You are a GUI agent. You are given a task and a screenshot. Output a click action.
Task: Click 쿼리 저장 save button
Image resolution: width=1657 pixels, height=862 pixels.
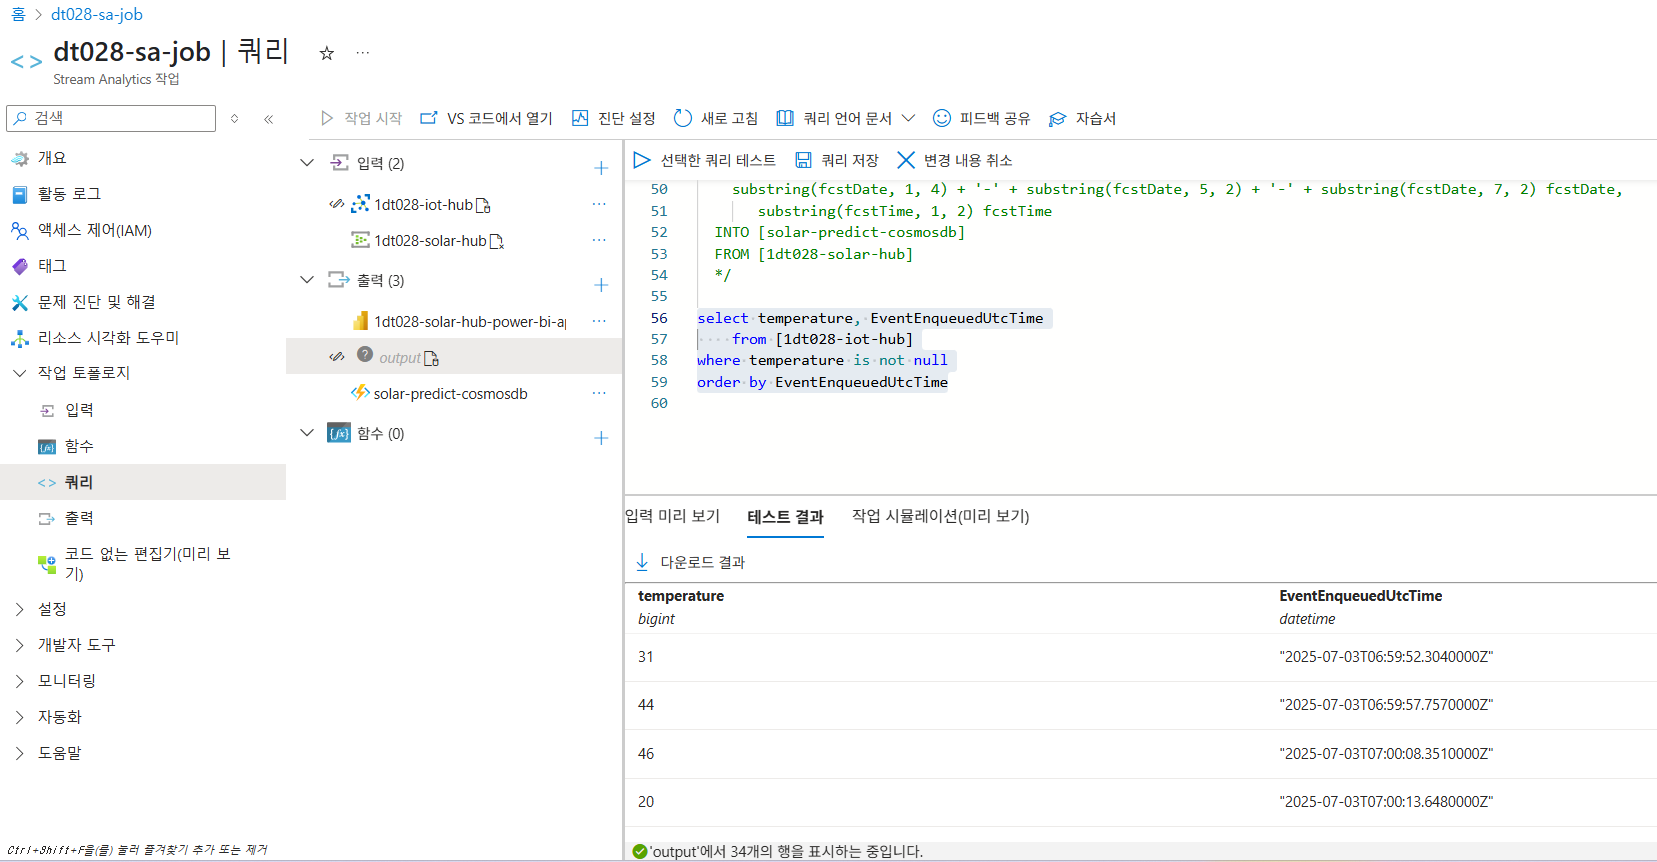[837, 160]
